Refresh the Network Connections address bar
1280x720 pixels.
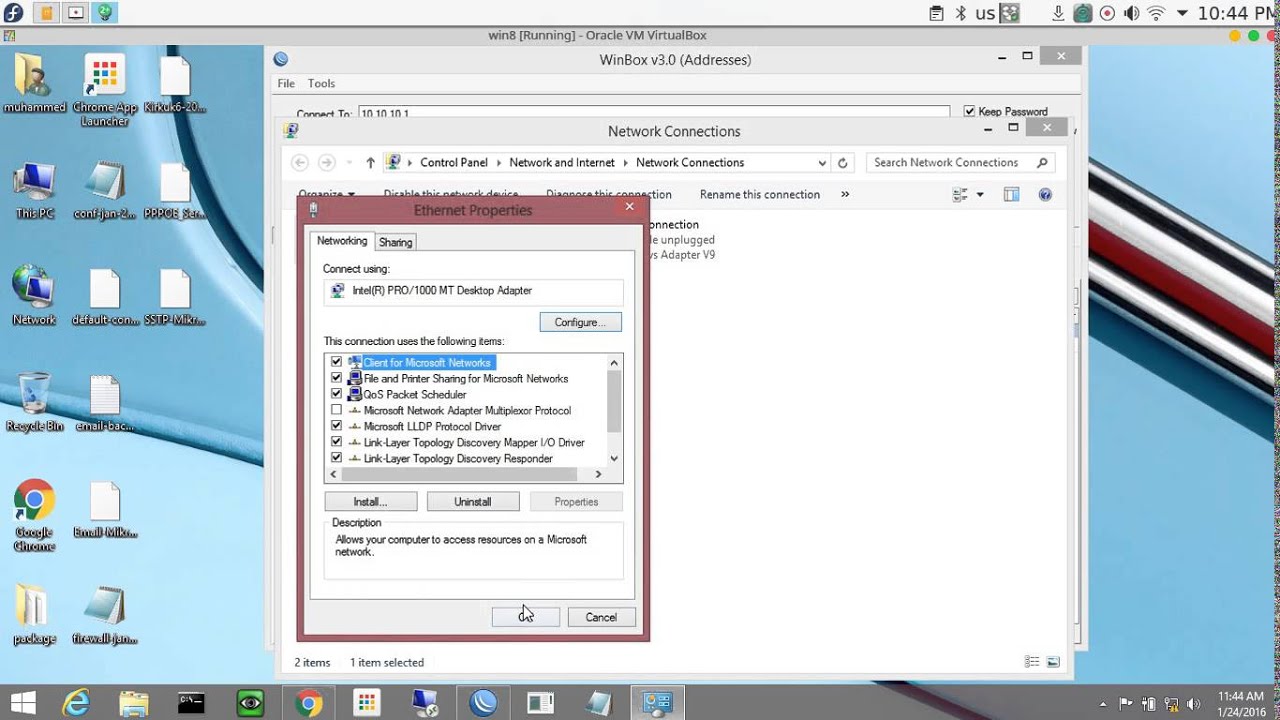point(843,162)
